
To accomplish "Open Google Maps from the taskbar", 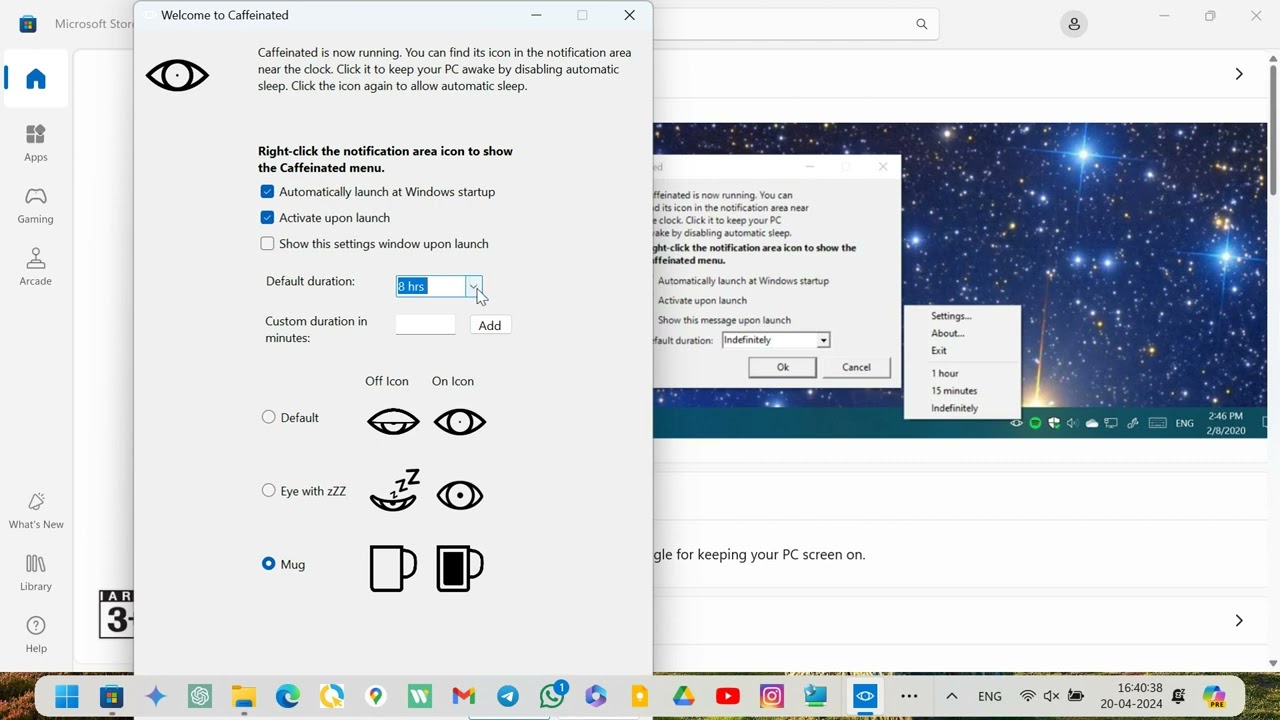I will click(x=376, y=696).
